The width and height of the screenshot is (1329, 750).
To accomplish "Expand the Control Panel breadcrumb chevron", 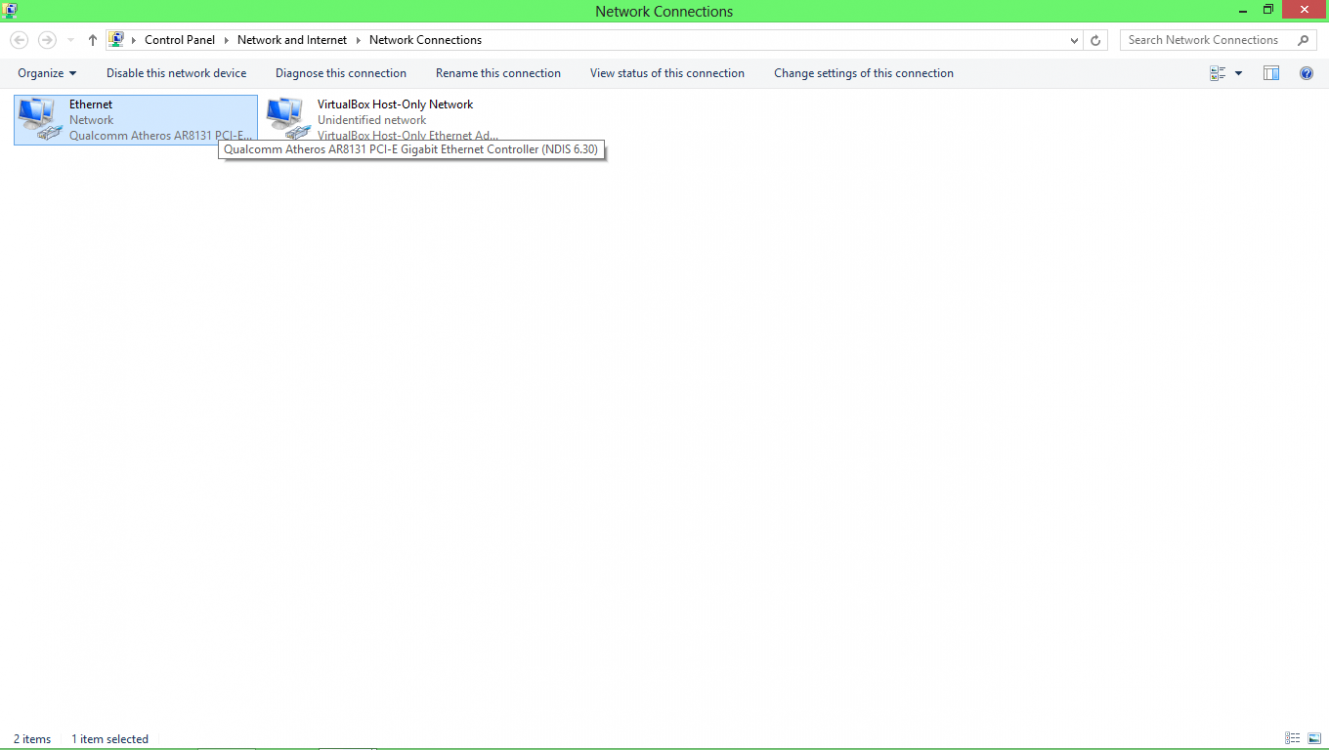I will [x=226, y=40].
